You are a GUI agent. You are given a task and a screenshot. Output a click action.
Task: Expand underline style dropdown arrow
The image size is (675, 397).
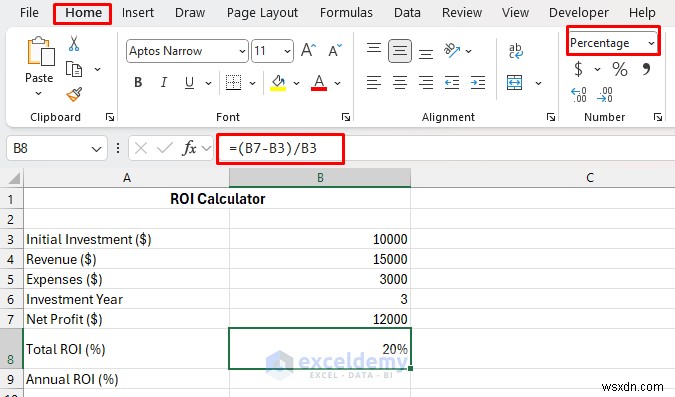(208, 83)
